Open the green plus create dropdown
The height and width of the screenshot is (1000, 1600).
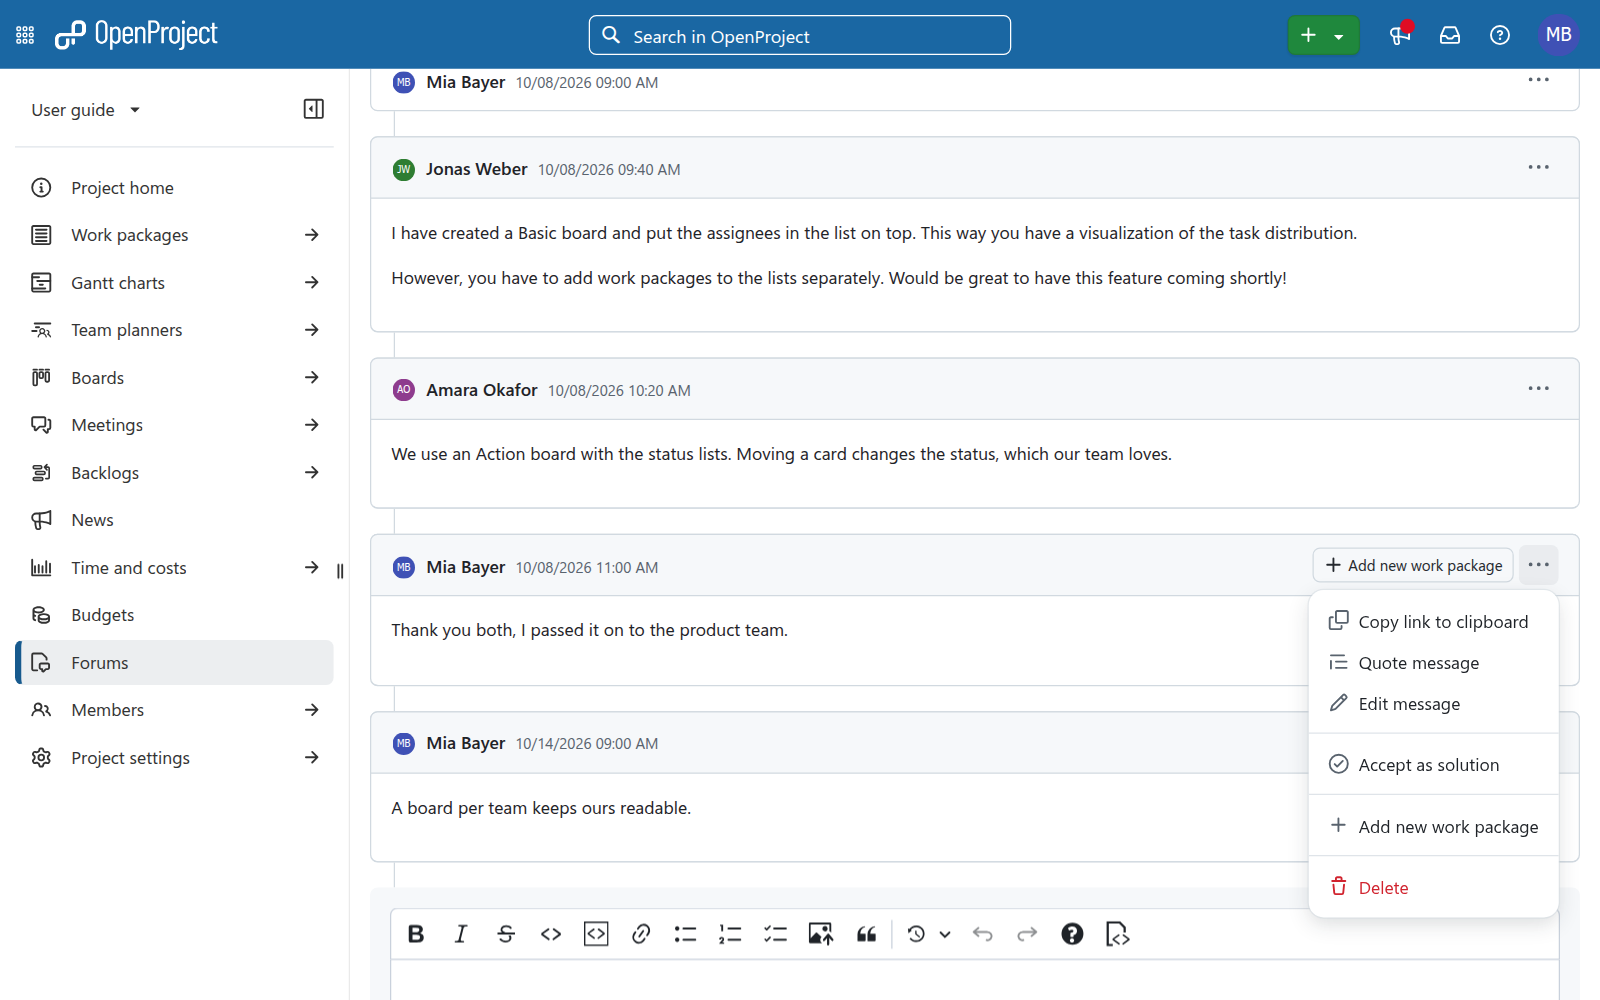pyautogui.click(x=1323, y=36)
